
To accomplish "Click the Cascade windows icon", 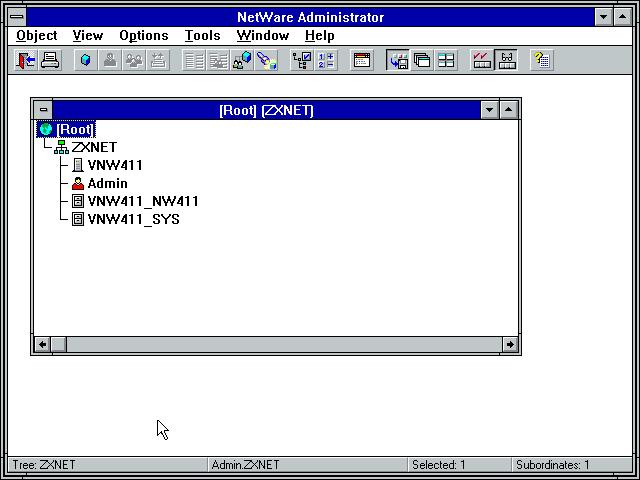I will pos(422,60).
